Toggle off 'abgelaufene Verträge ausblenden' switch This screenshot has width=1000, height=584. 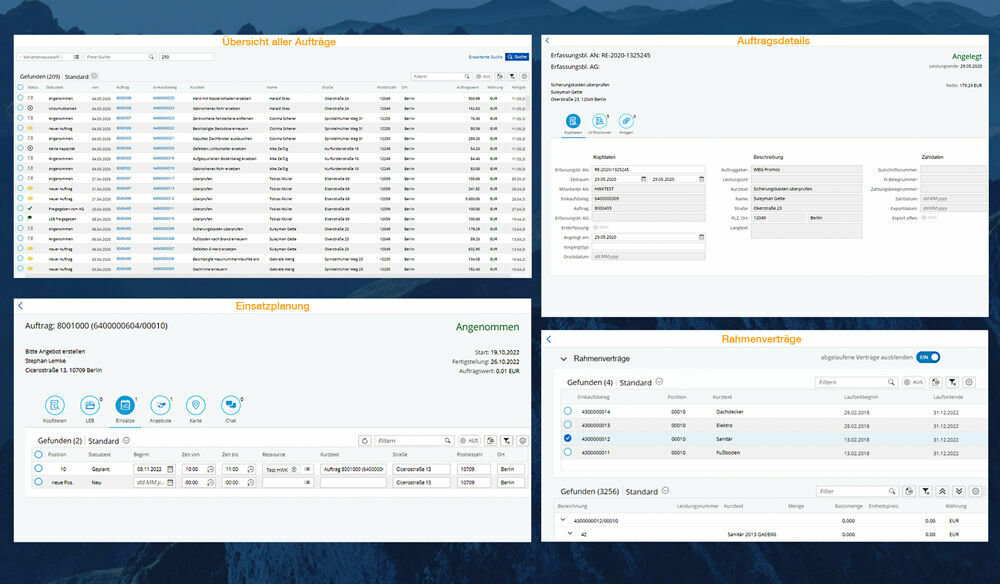[928, 357]
